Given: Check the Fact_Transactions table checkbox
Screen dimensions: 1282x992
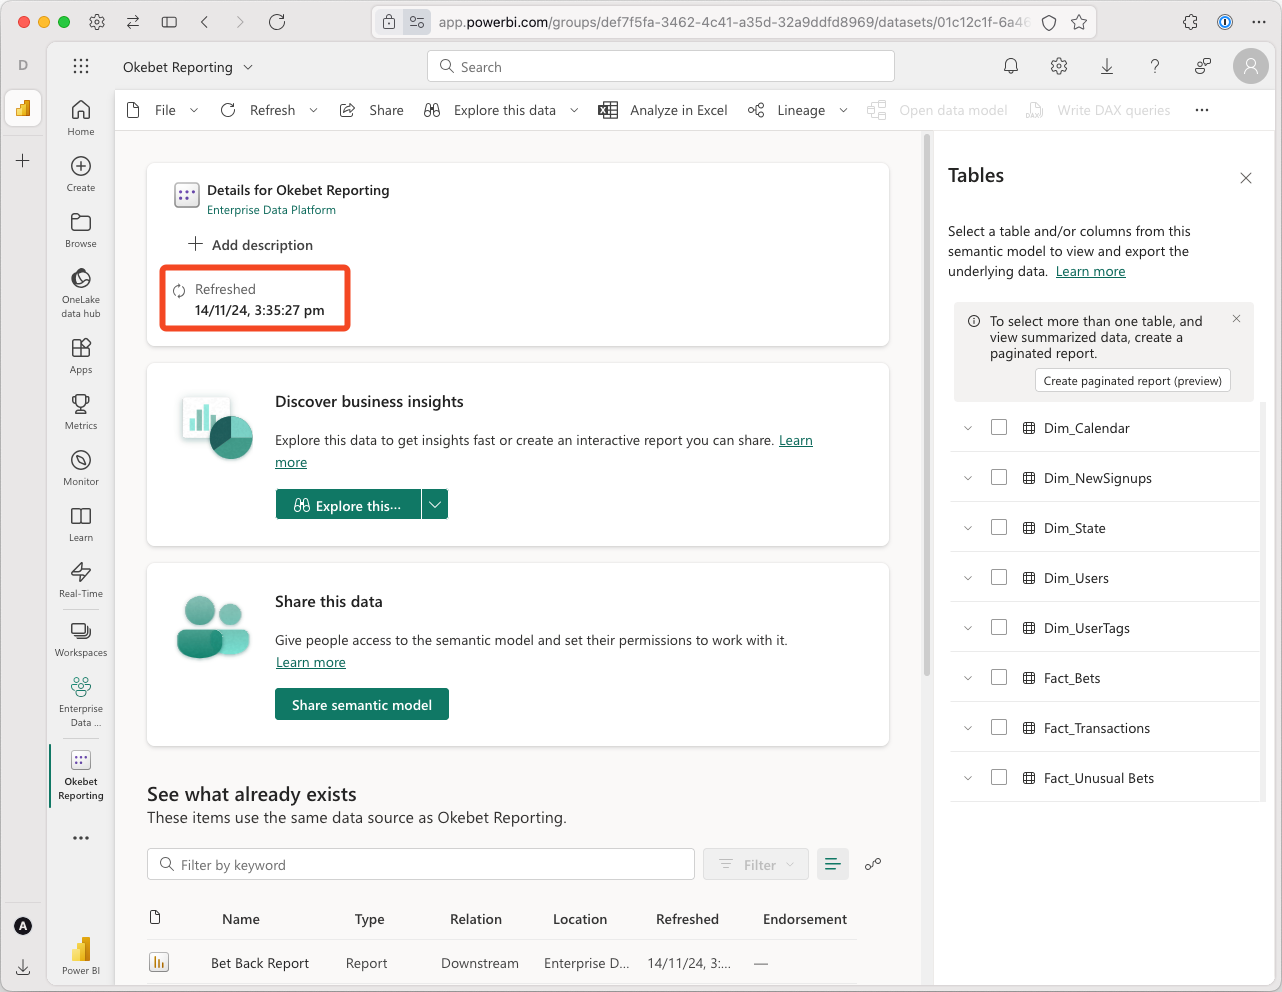Looking at the screenshot, I should click(x=999, y=727).
